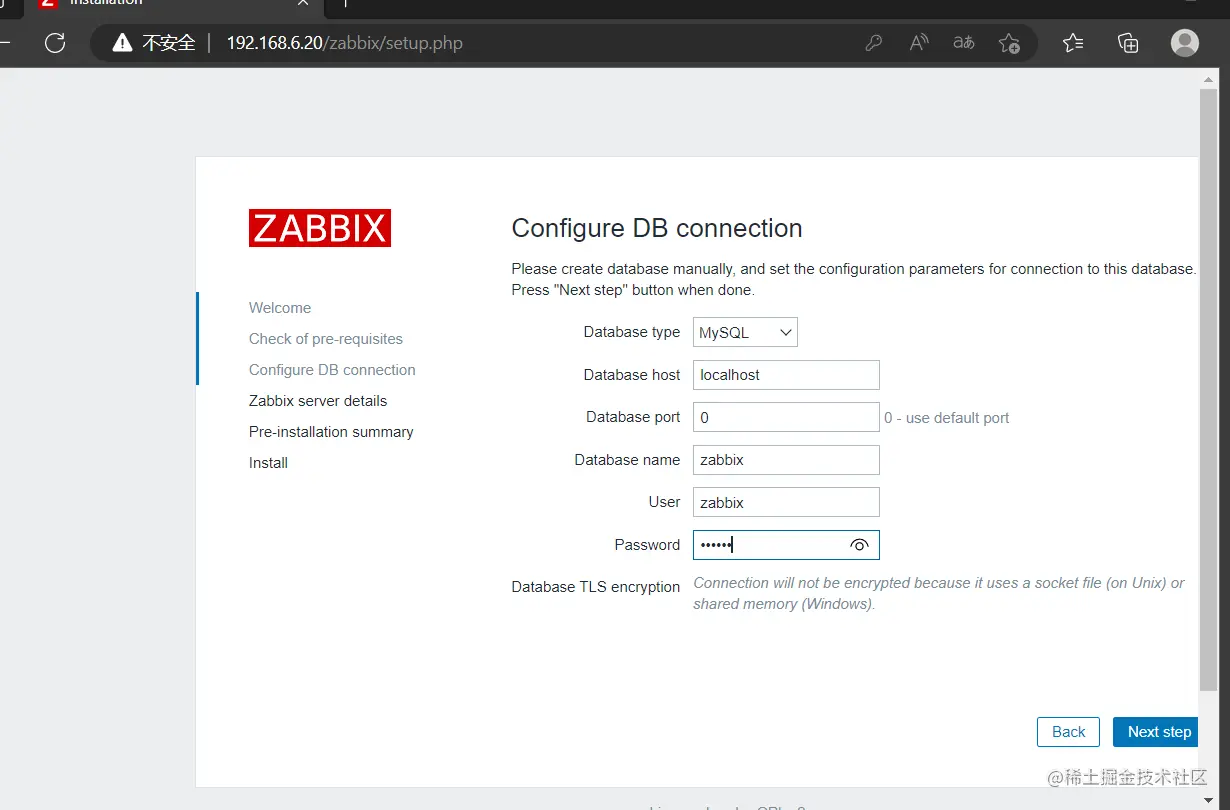This screenshot has height=810, width=1230.
Task: Focus the Password field
Action: [786, 545]
